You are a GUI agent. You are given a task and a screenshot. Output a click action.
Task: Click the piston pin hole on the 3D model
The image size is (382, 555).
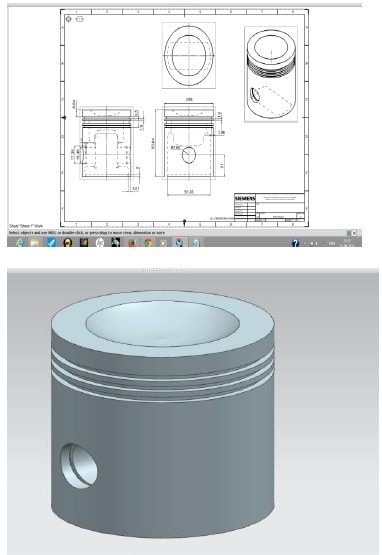[x=79, y=466]
